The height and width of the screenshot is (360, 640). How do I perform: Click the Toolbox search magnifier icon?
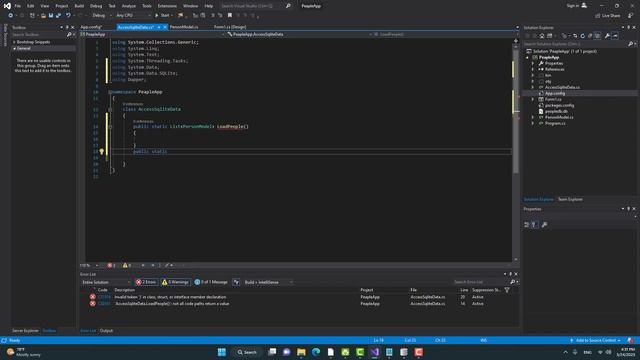tap(69, 35)
